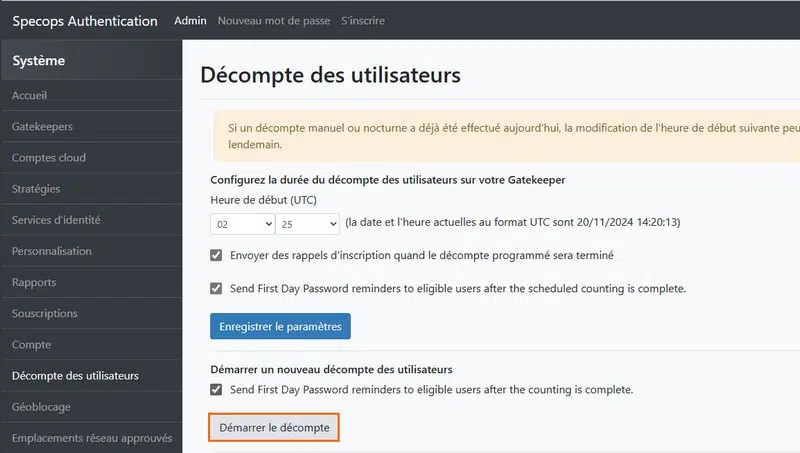Image resolution: width=800 pixels, height=453 pixels.
Task: Select Gatekeepers in the sidebar menu
Action: pos(42,127)
